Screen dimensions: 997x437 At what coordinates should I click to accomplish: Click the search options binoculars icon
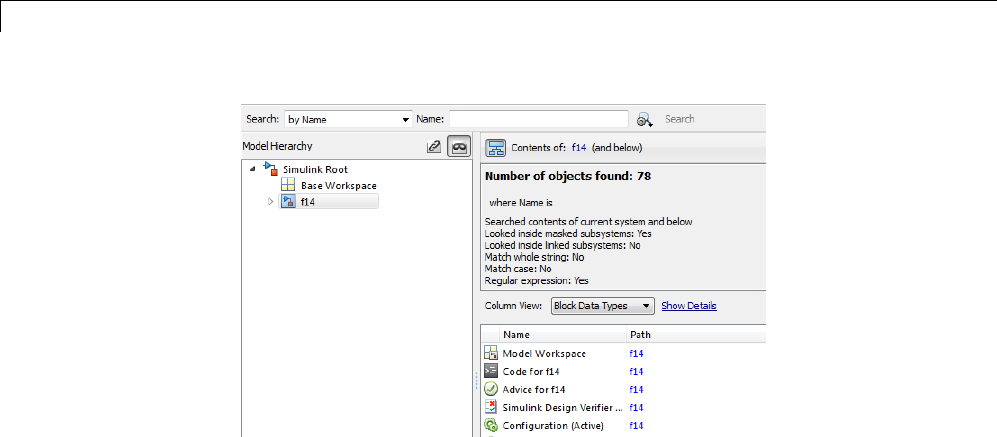coord(645,120)
